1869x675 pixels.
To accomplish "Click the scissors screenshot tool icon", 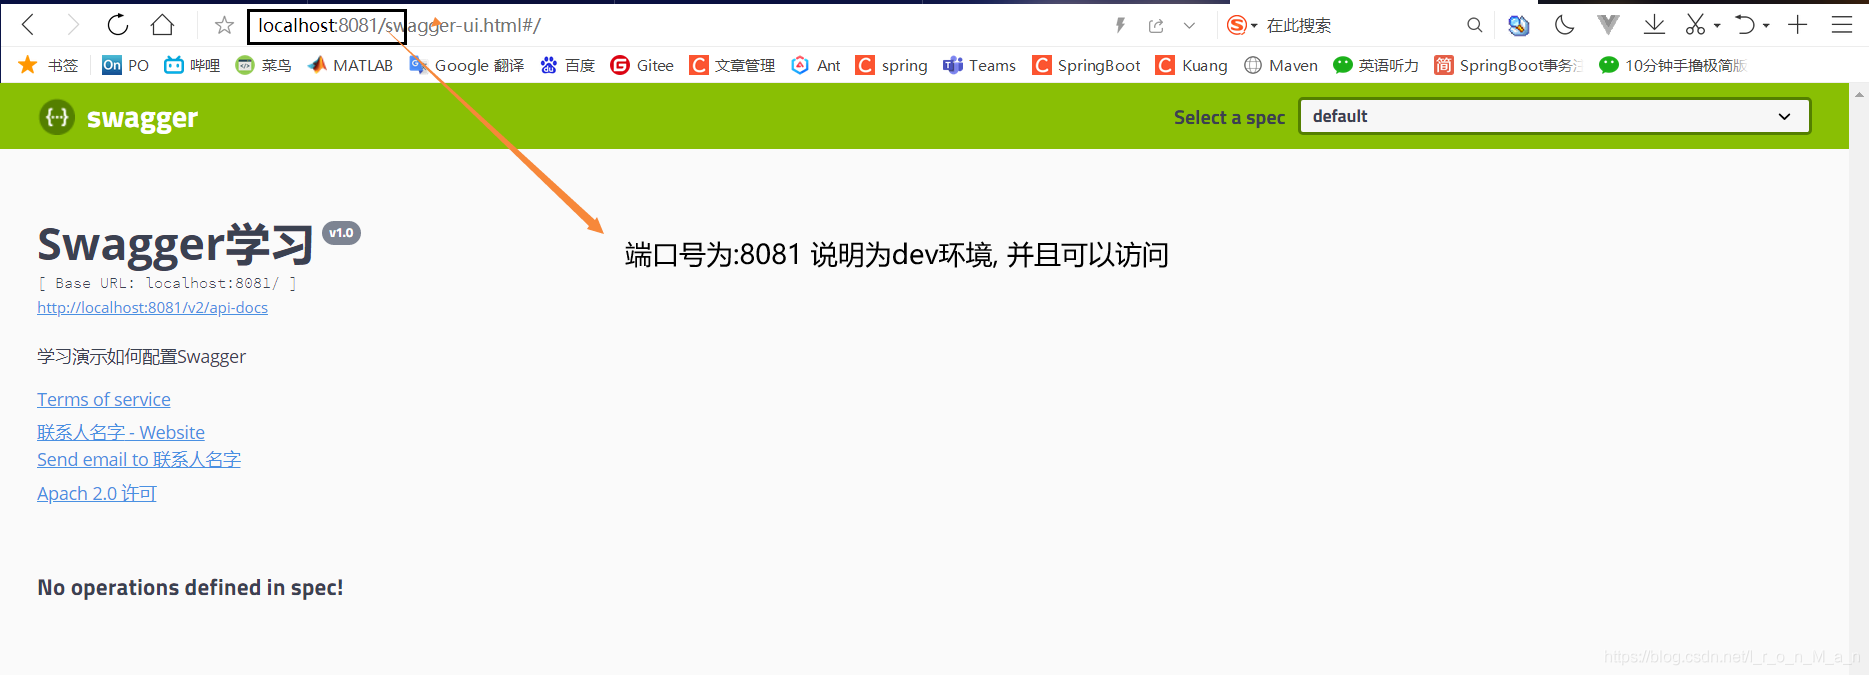I will coord(1695,25).
